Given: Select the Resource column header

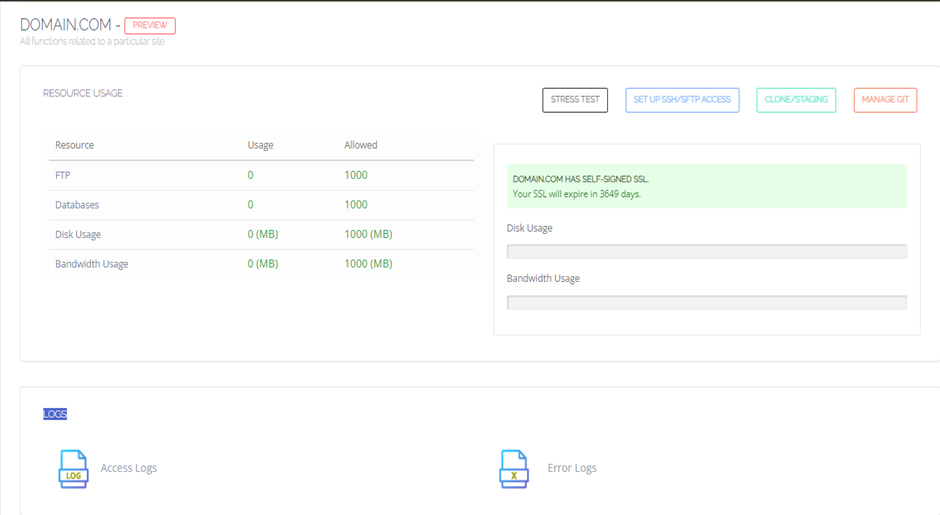Looking at the screenshot, I should pyautogui.click(x=74, y=145).
